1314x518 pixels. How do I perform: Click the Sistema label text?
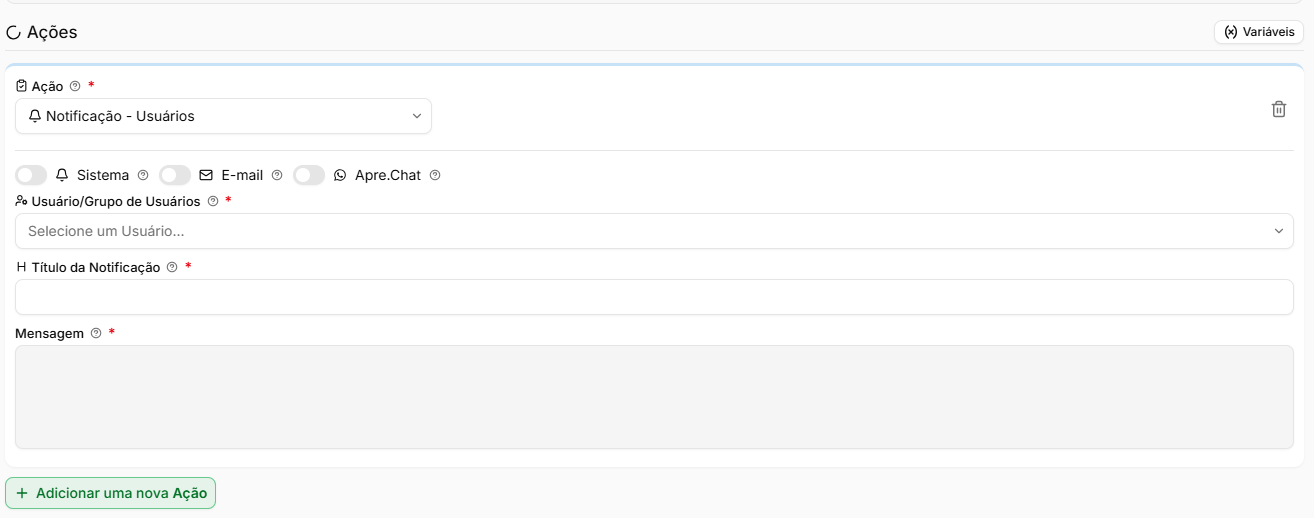pyautogui.click(x=103, y=175)
